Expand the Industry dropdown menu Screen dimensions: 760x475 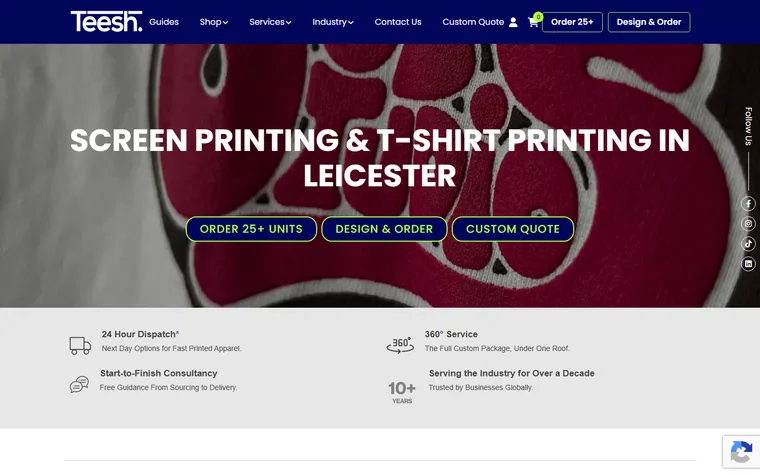[x=332, y=22]
